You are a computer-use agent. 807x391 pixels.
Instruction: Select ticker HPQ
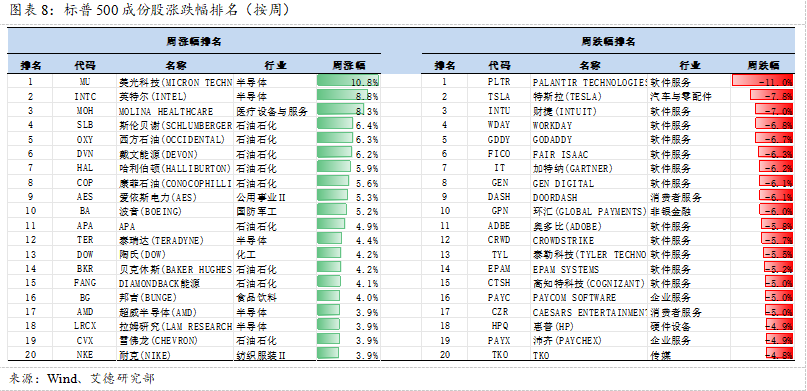(499, 326)
